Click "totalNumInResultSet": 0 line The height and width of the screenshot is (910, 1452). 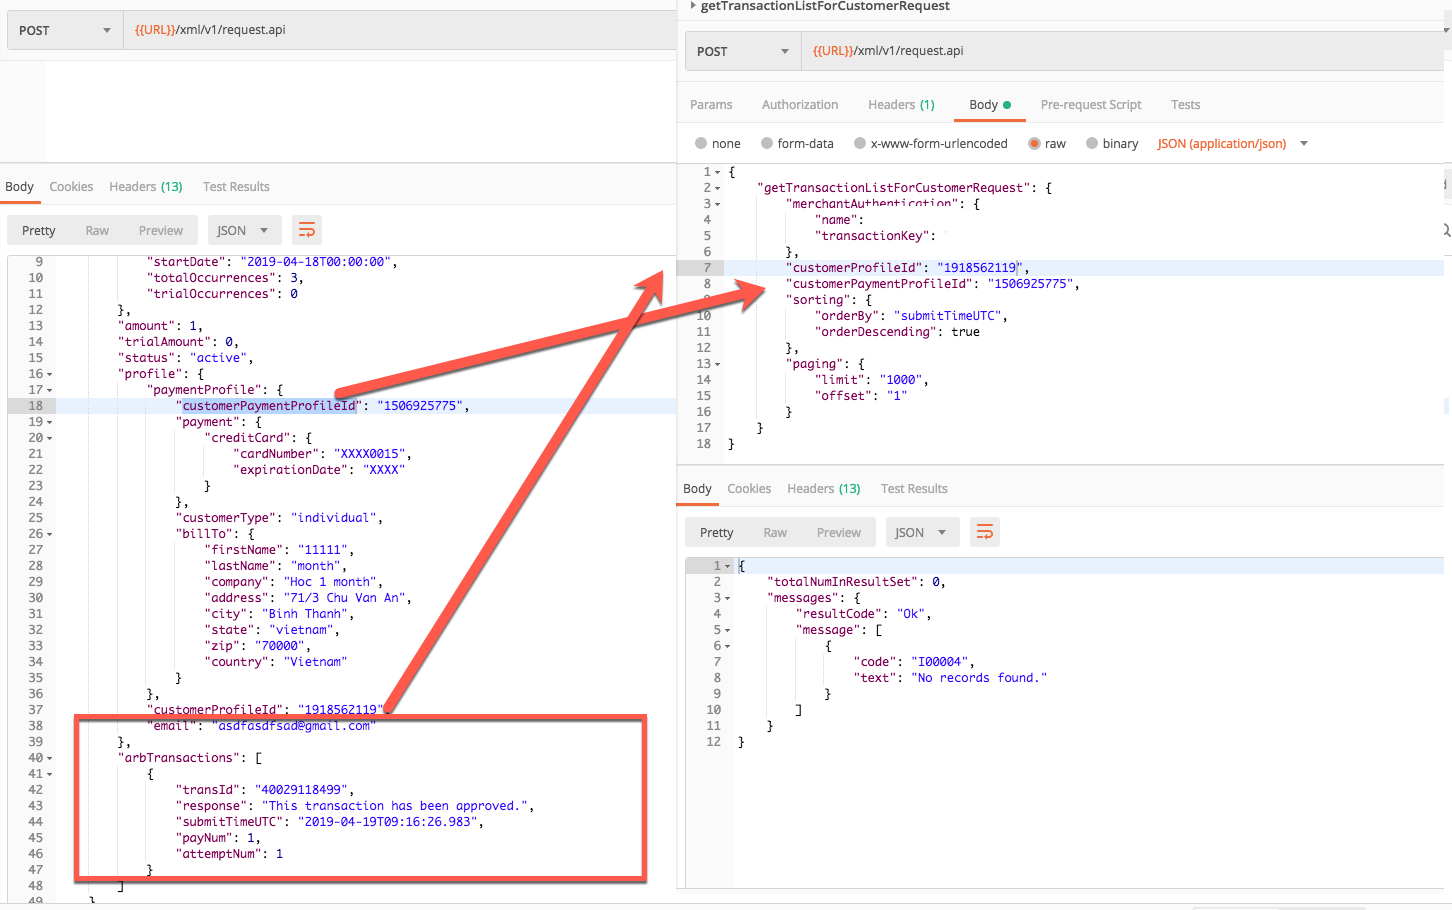pos(856,582)
